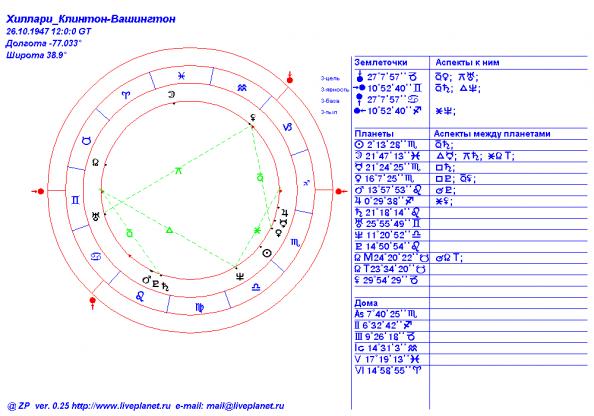Select the Capricorn sign glyph on the wheel
Viewport: 594px width, 416px height.
pyautogui.click(x=288, y=127)
